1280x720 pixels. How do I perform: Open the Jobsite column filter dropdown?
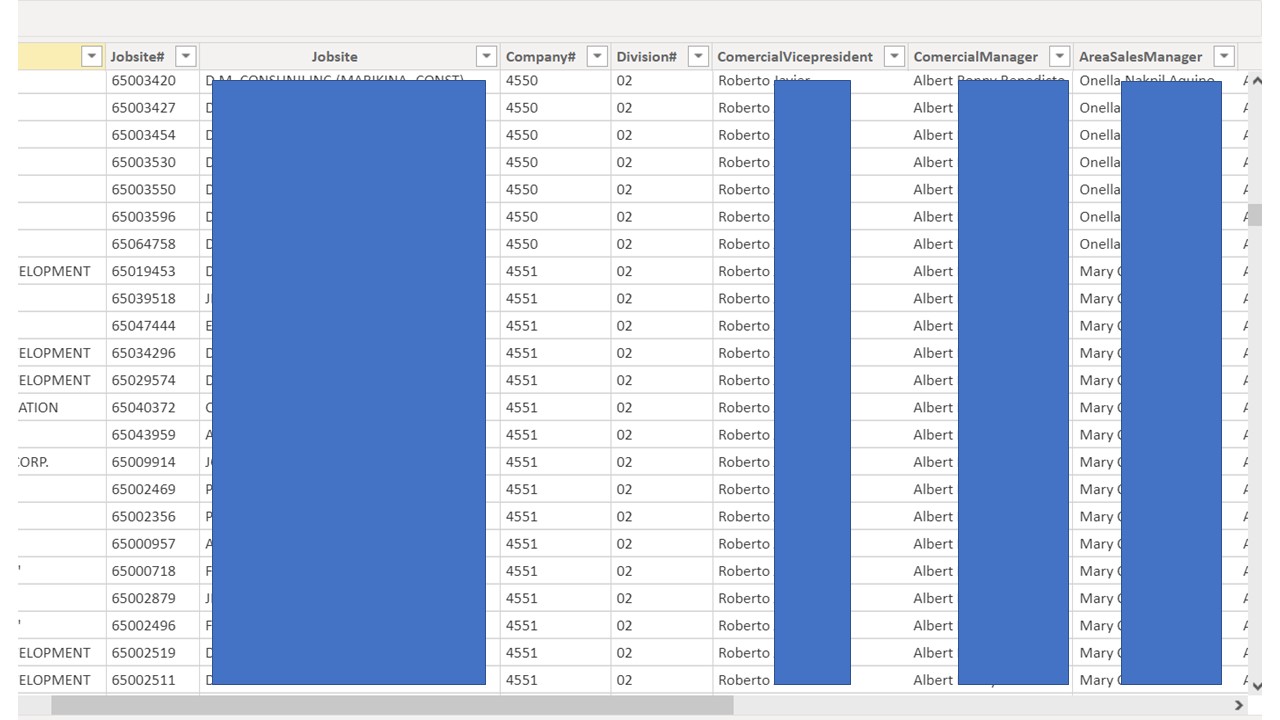[486, 57]
